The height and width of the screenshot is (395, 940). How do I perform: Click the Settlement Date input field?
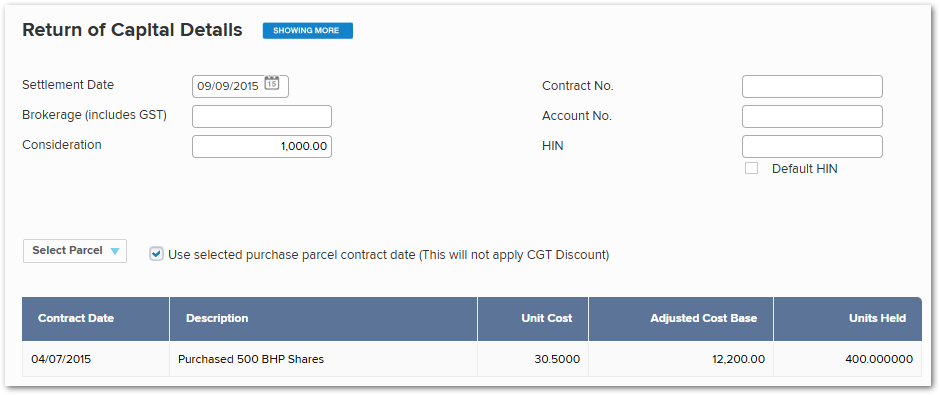point(240,86)
